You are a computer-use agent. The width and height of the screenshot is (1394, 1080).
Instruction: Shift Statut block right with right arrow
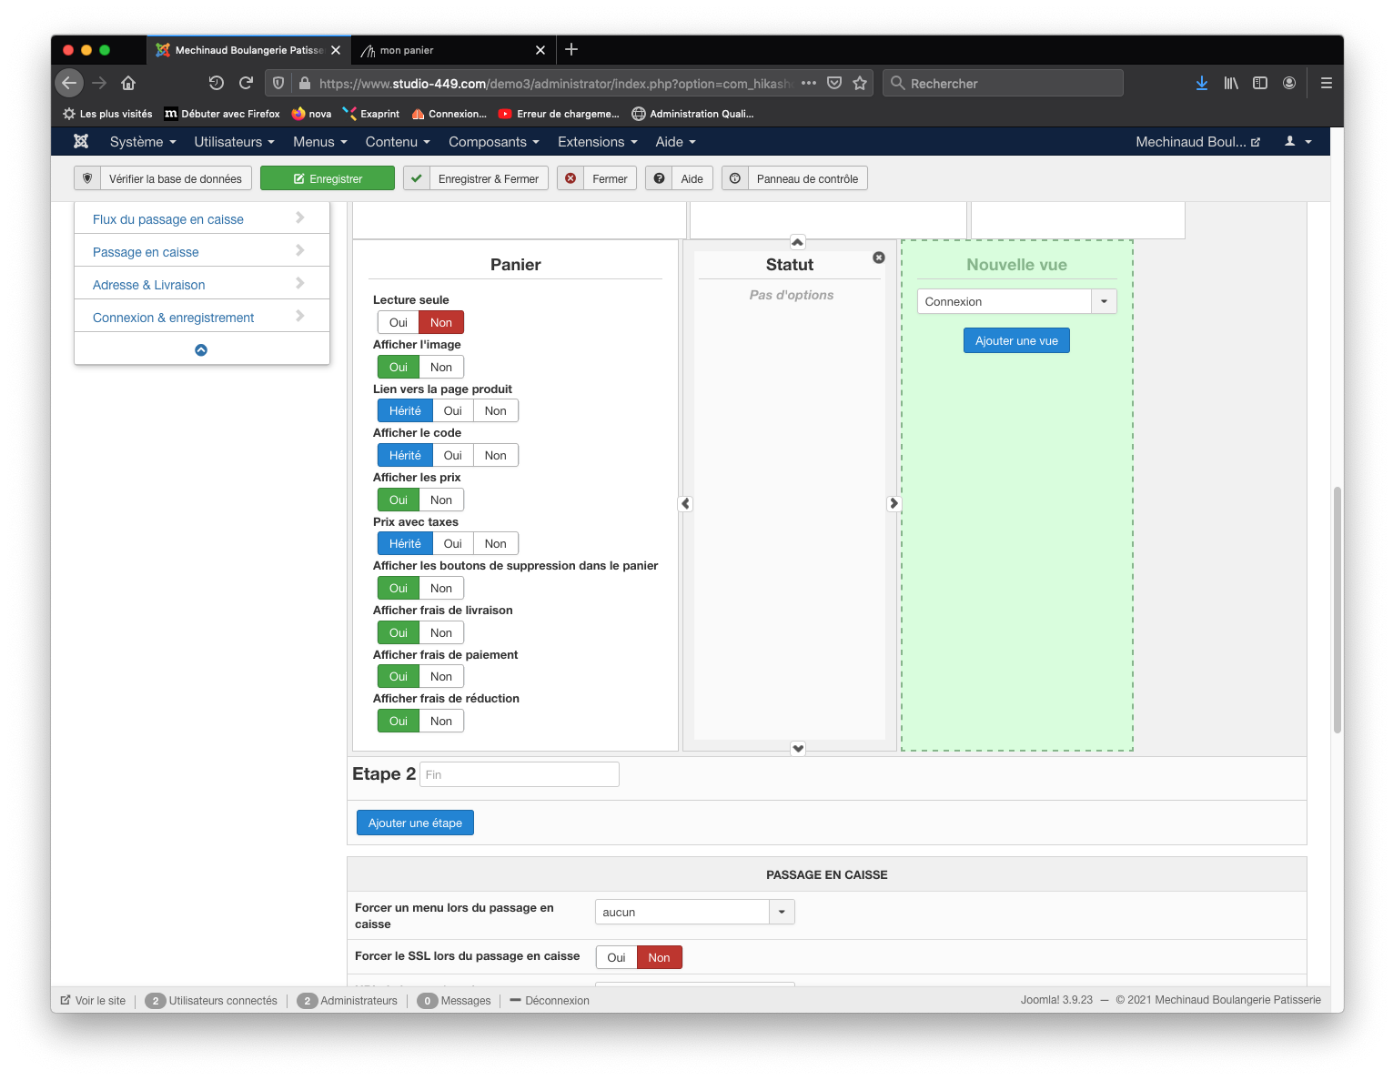894,504
